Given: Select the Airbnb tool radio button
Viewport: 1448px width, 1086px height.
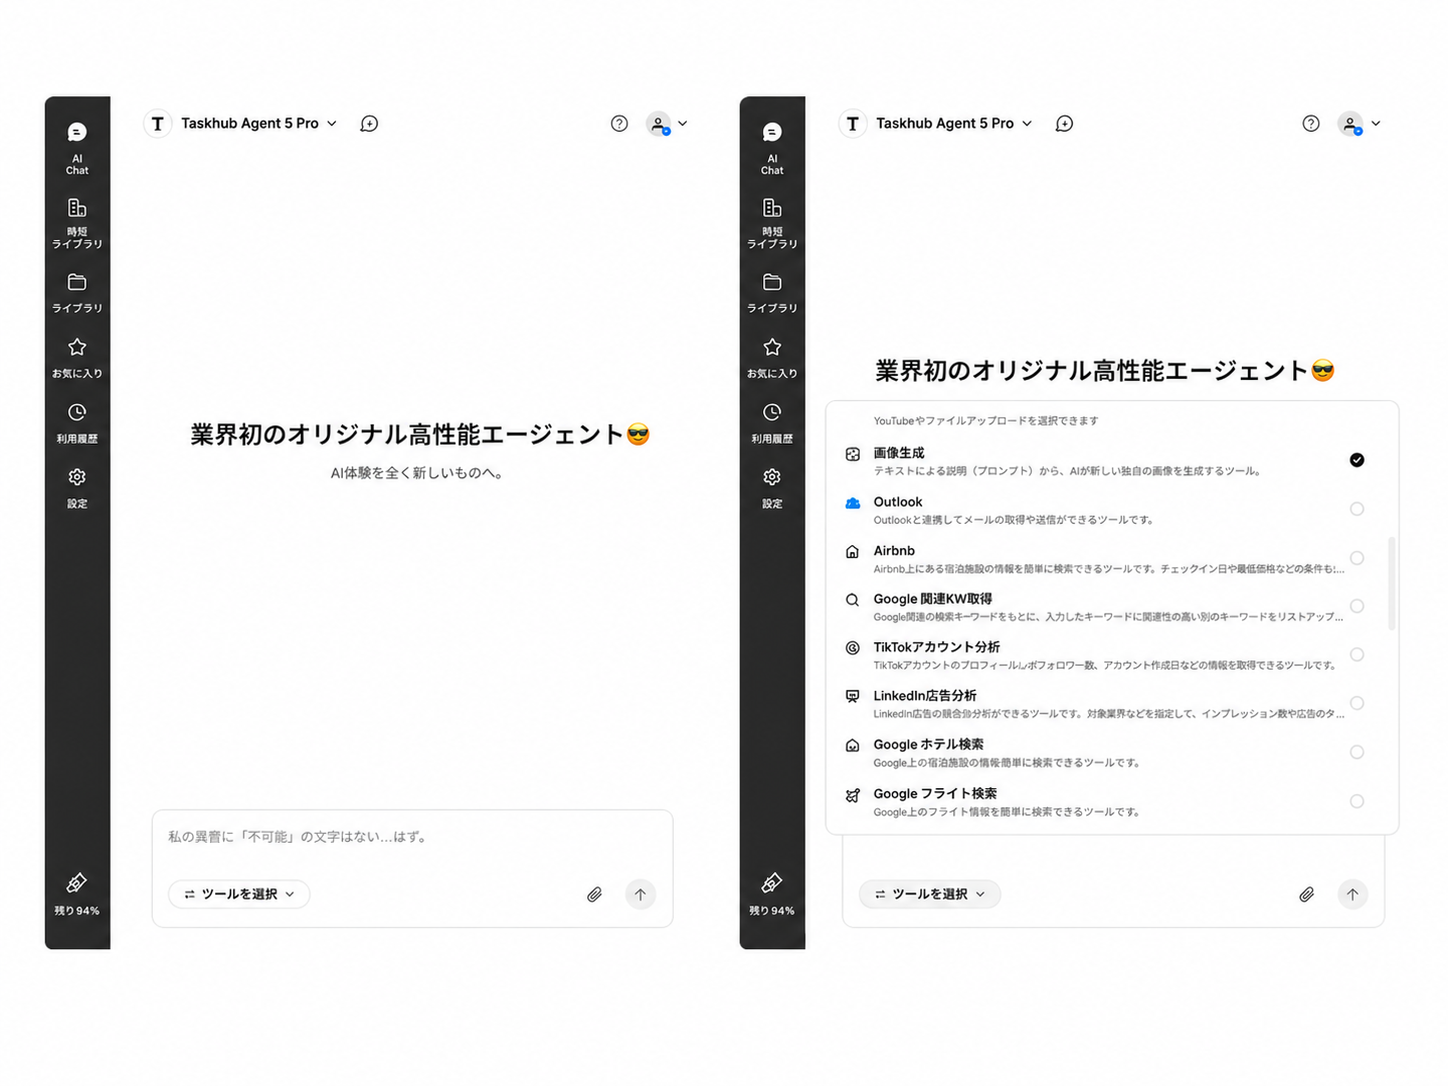Looking at the screenshot, I should 1357,558.
